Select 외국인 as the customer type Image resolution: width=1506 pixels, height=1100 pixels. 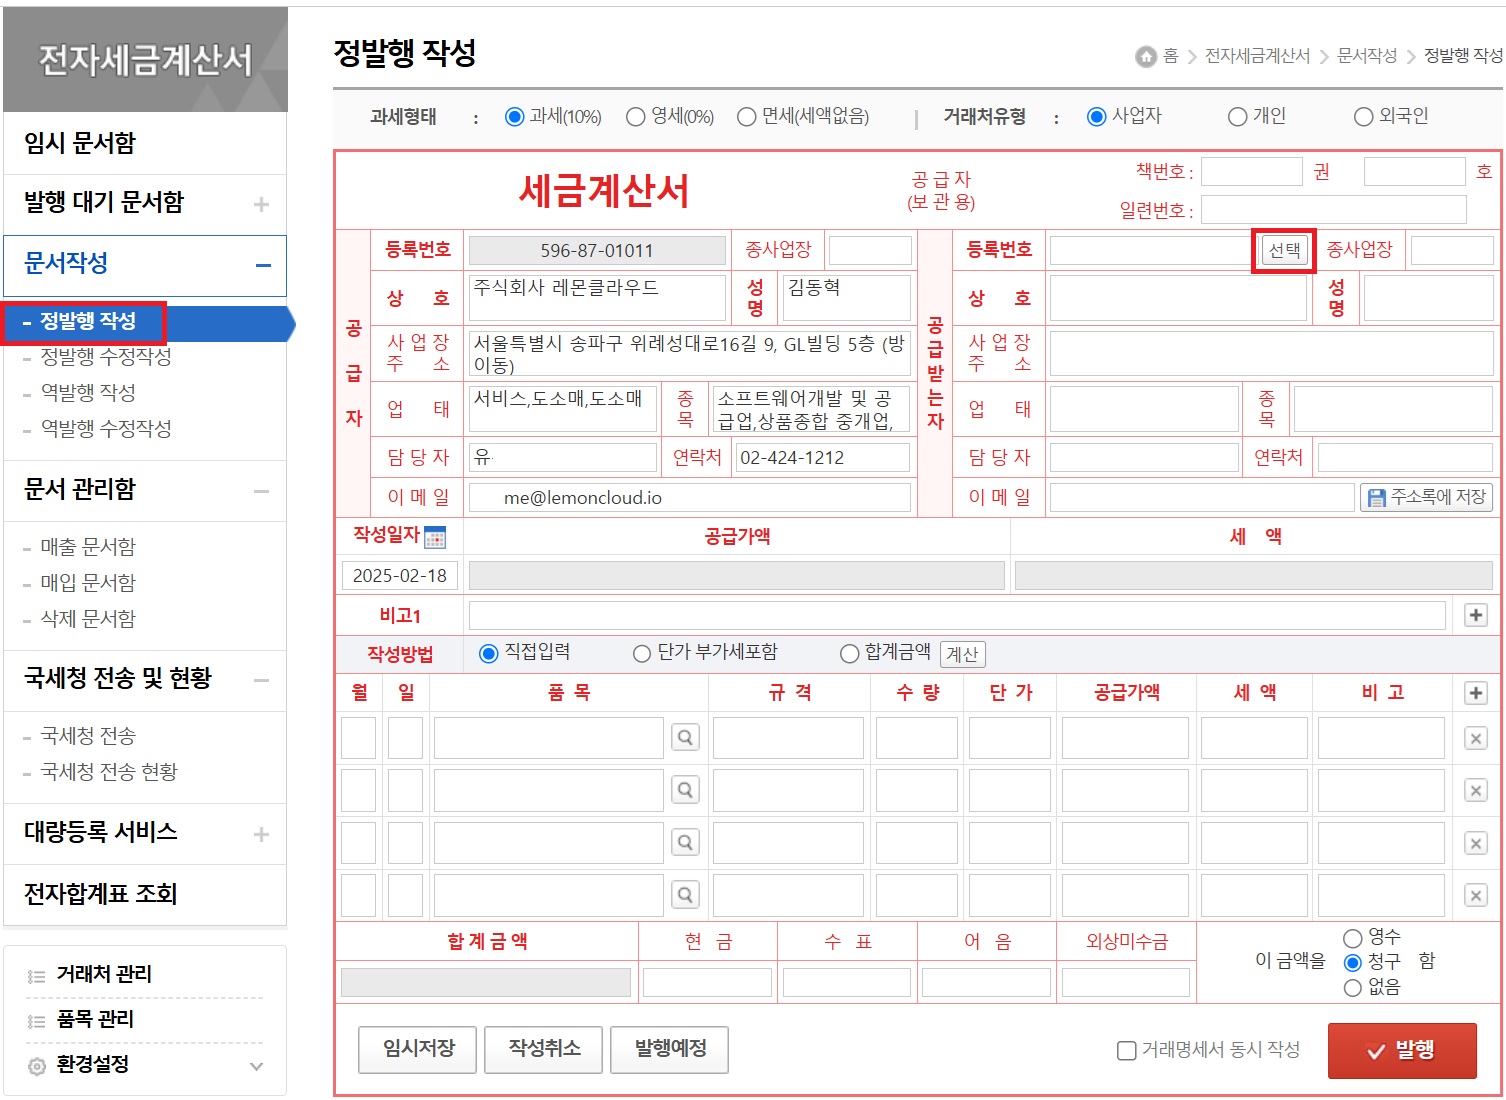(x=1363, y=117)
